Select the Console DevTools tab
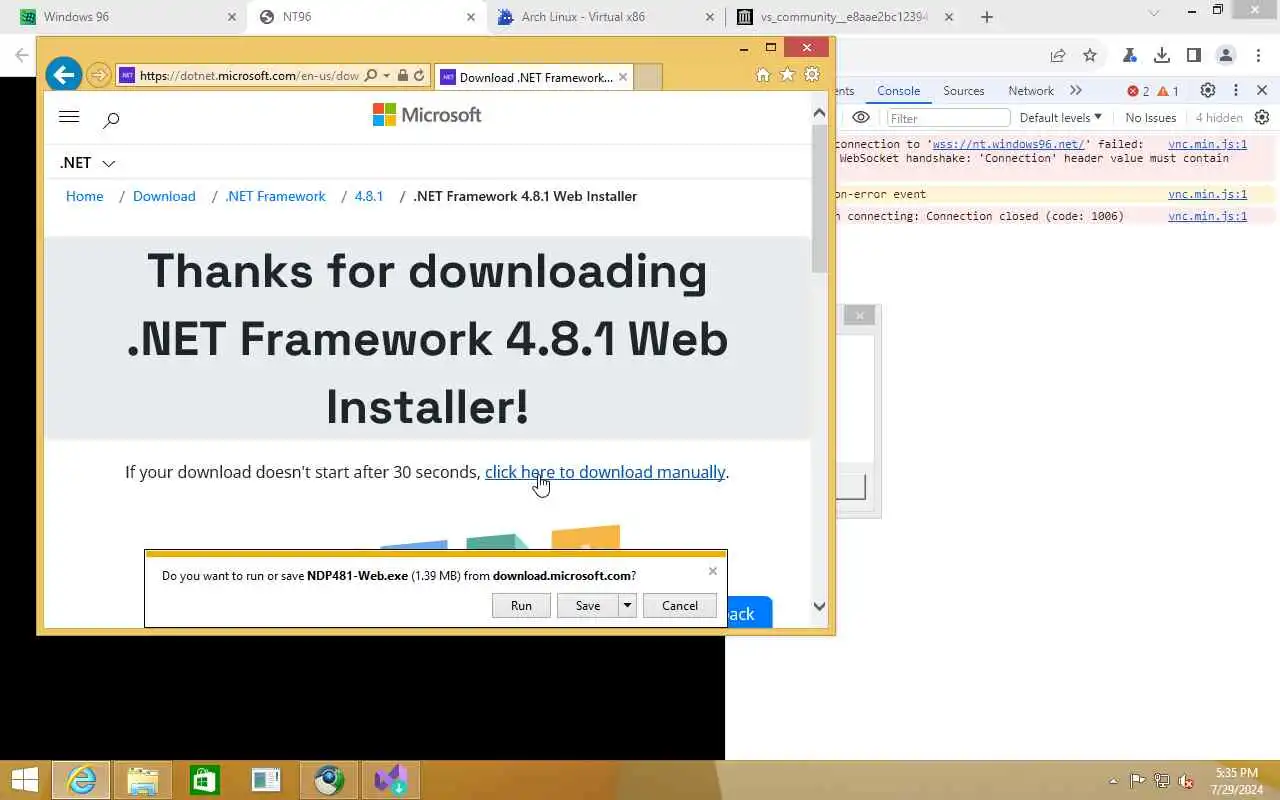Viewport: 1280px width, 800px height. point(898,90)
